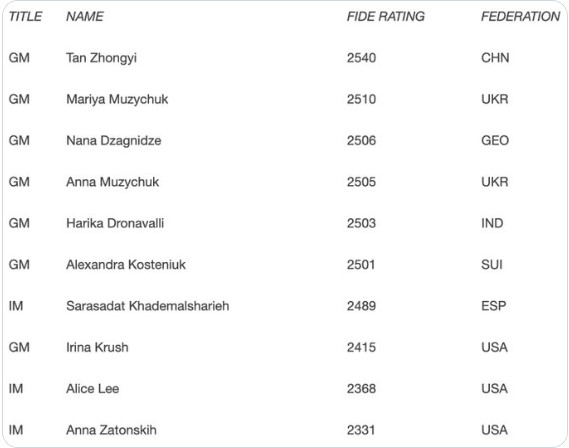This screenshot has height=448, width=569.
Task: Click the FEDERATION column header
Action: (520, 16)
